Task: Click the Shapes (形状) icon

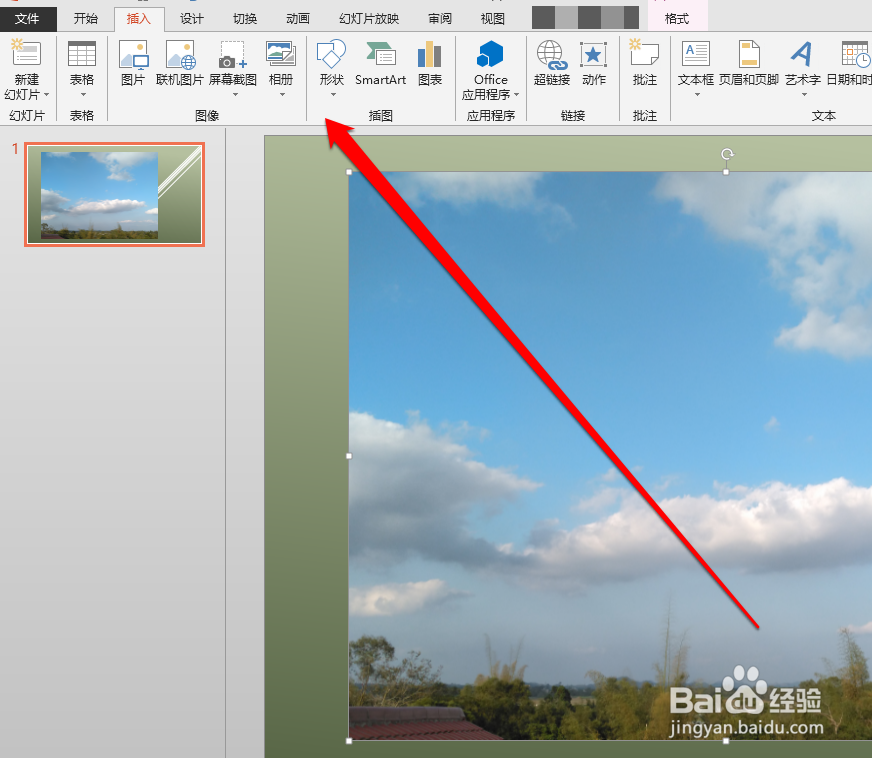Action: coord(331,55)
